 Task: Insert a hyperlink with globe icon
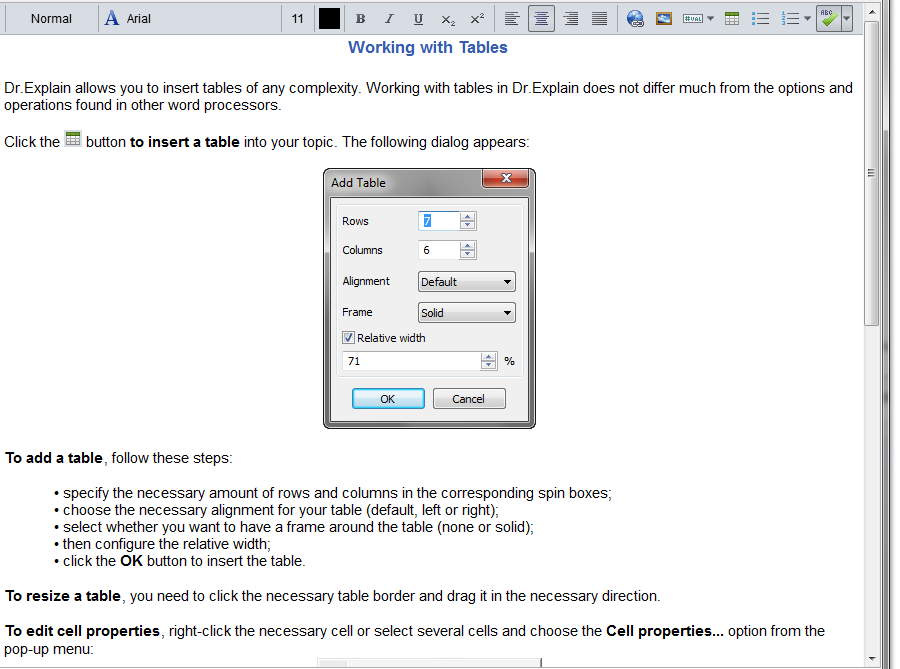(x=635, y=19)
